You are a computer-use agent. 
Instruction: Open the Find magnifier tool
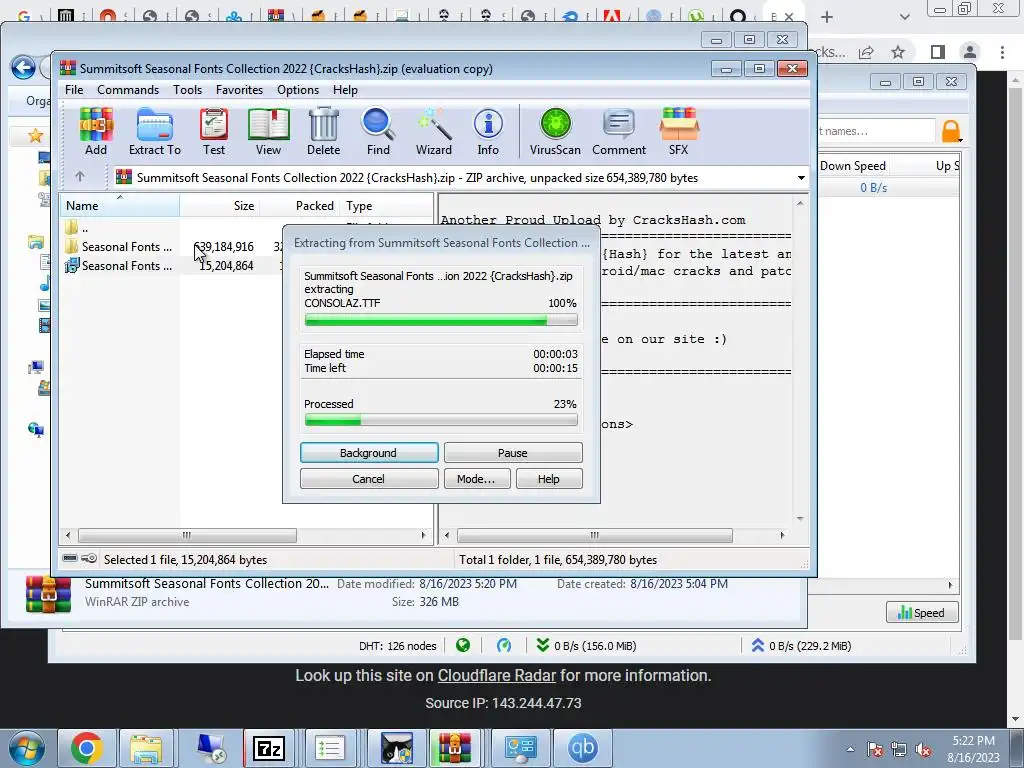tap(378, 131)
